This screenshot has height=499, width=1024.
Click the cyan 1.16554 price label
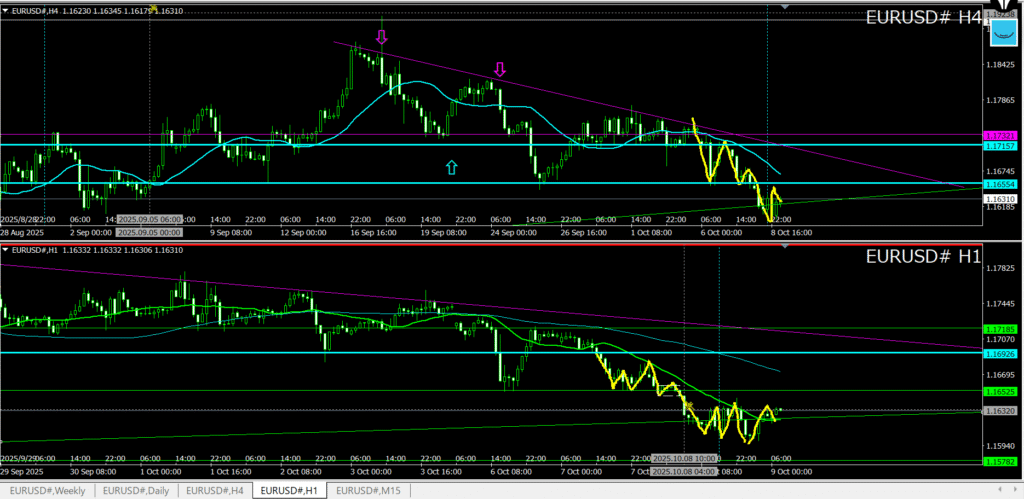click(x=1001, y=184)
